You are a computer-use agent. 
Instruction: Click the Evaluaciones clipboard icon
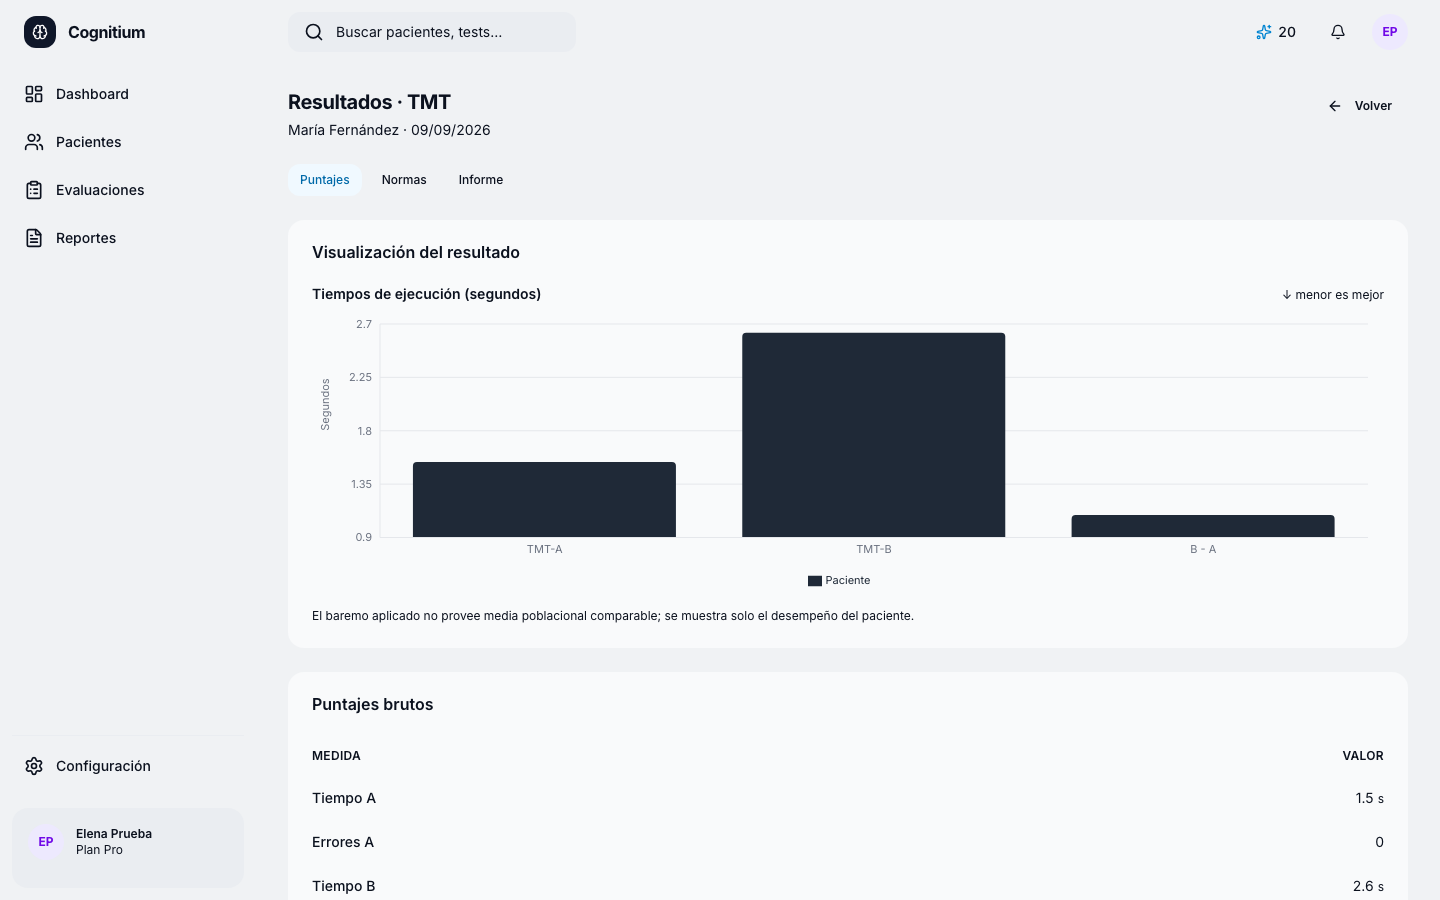pos(34,190)
